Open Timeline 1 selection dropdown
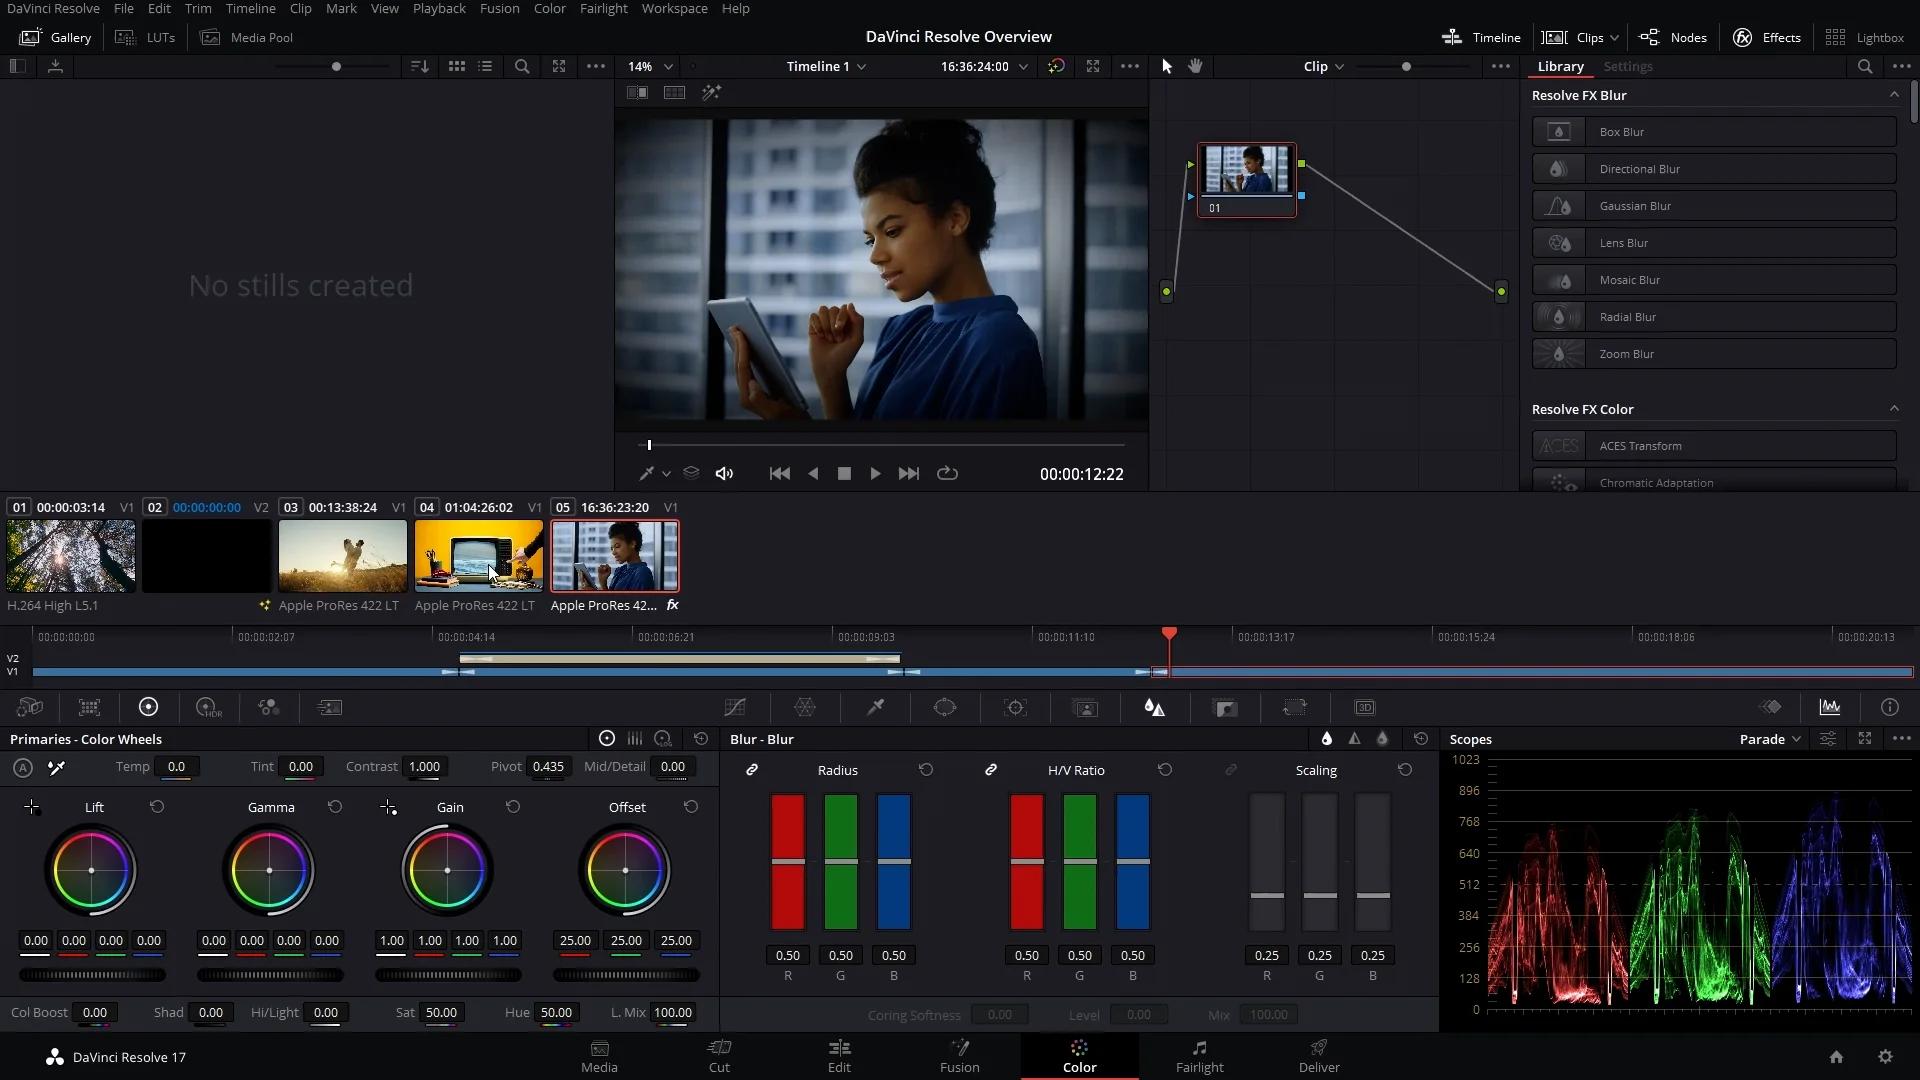This screenshot has width=1920, height=1080. coord(826,66)
